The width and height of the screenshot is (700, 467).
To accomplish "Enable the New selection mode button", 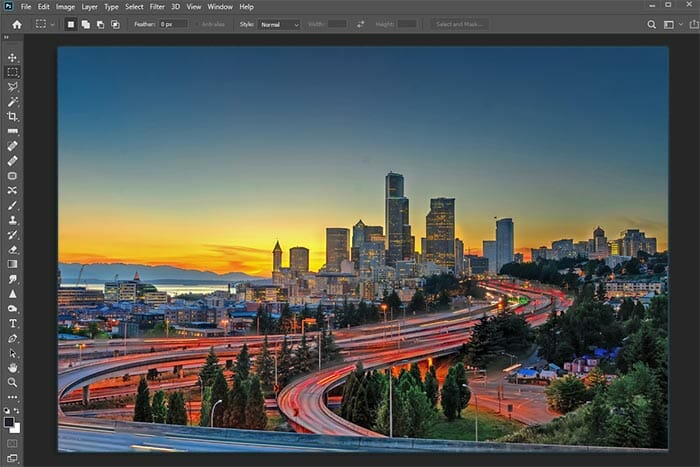I will 71,24.
